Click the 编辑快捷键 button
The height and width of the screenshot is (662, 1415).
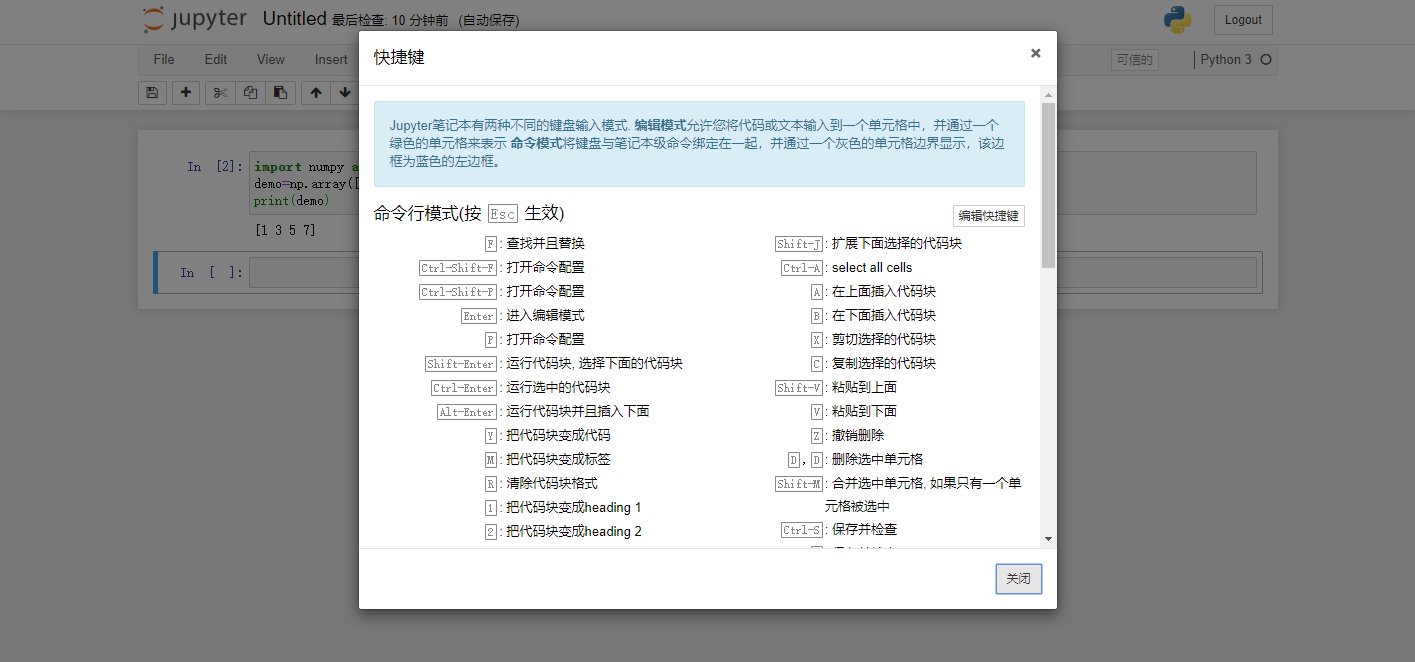tap(988, 215)
